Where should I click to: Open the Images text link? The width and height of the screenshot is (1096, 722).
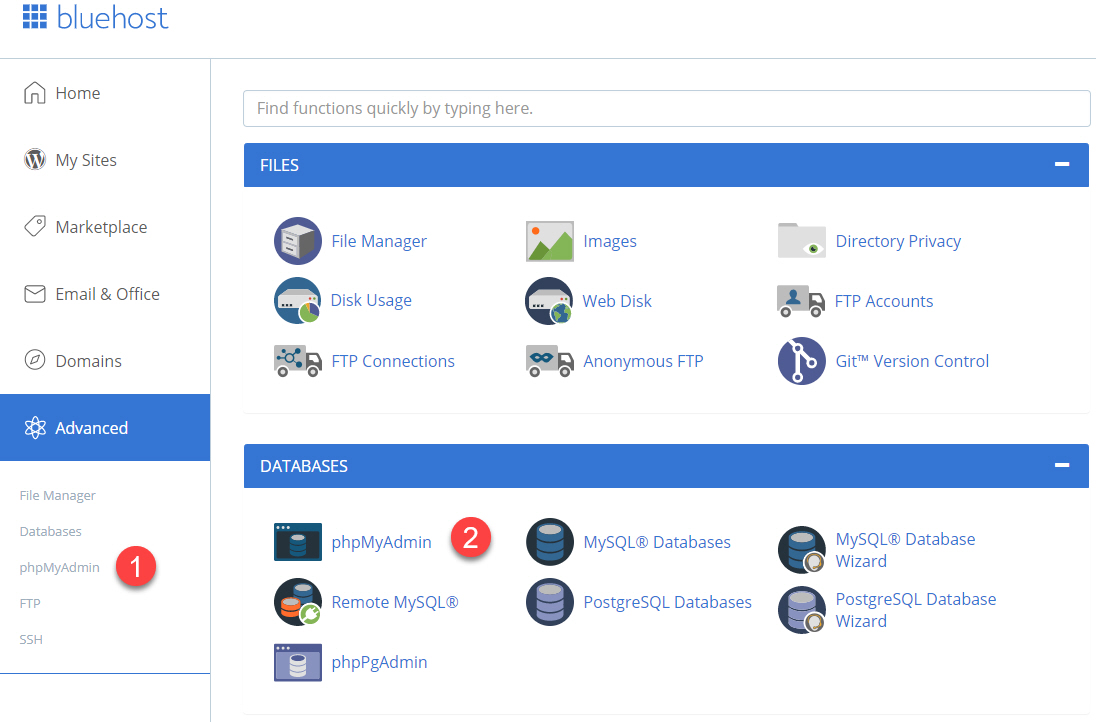click(x=610, y=241)
